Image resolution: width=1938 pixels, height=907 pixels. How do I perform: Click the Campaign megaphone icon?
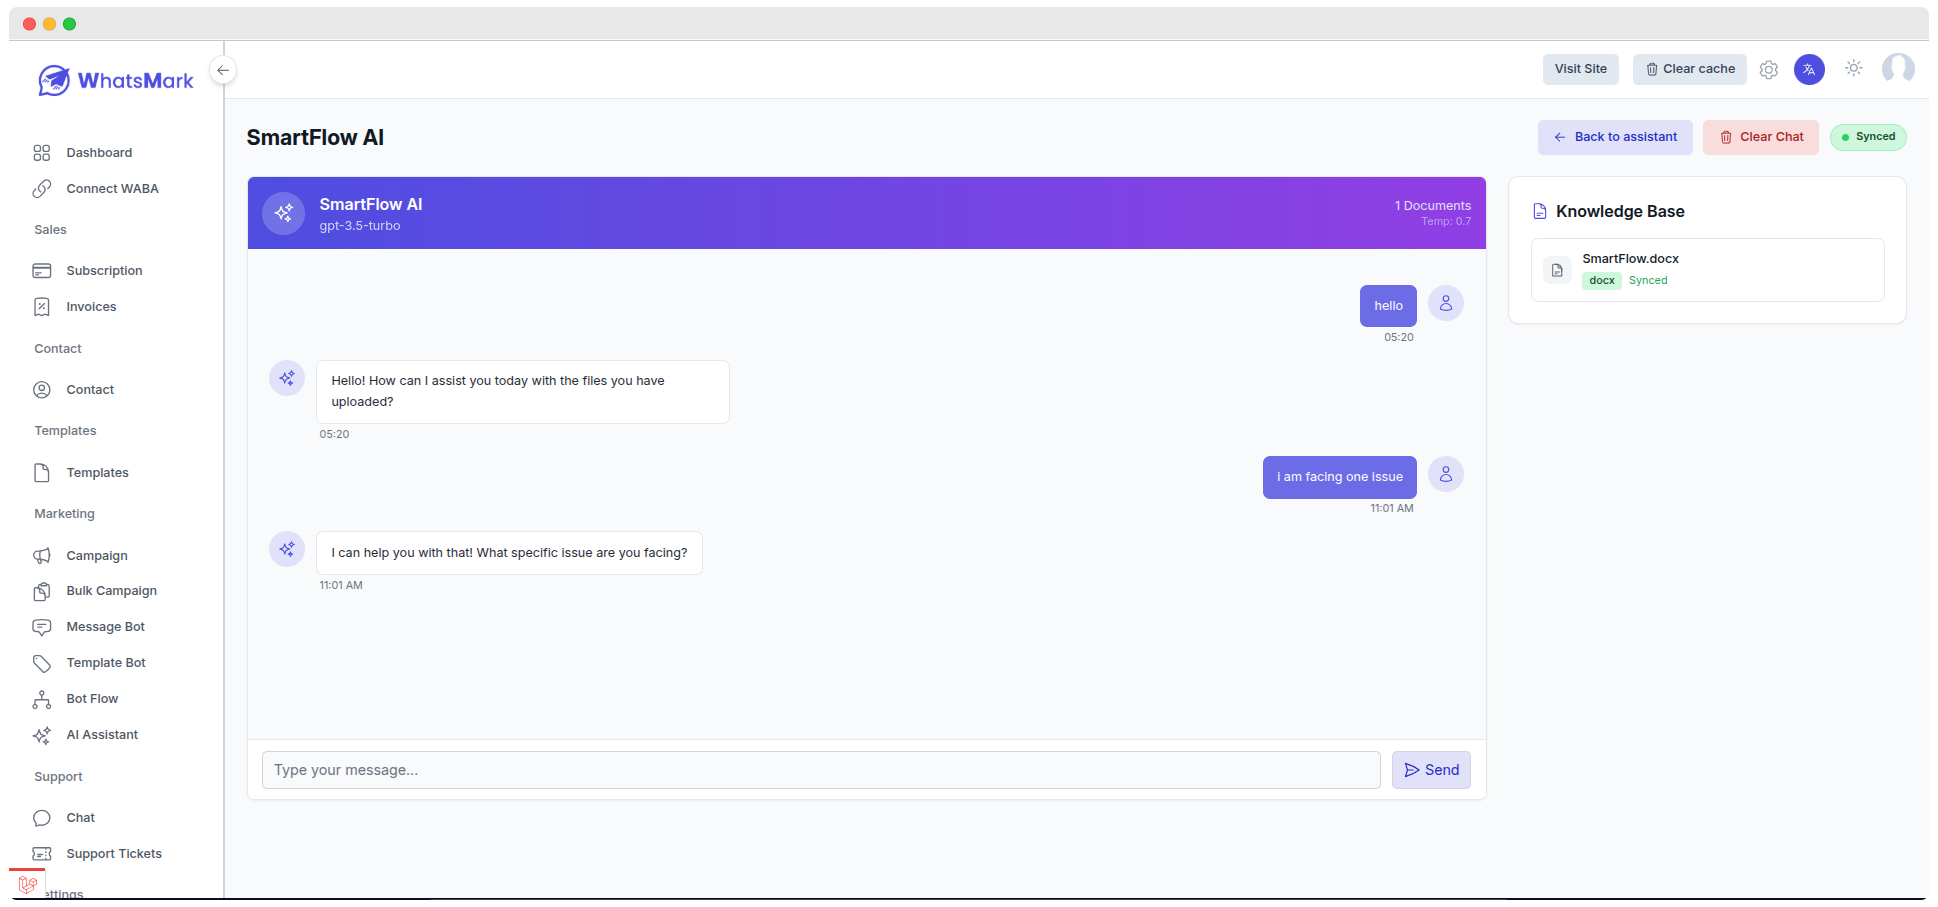tap(42, 556)
